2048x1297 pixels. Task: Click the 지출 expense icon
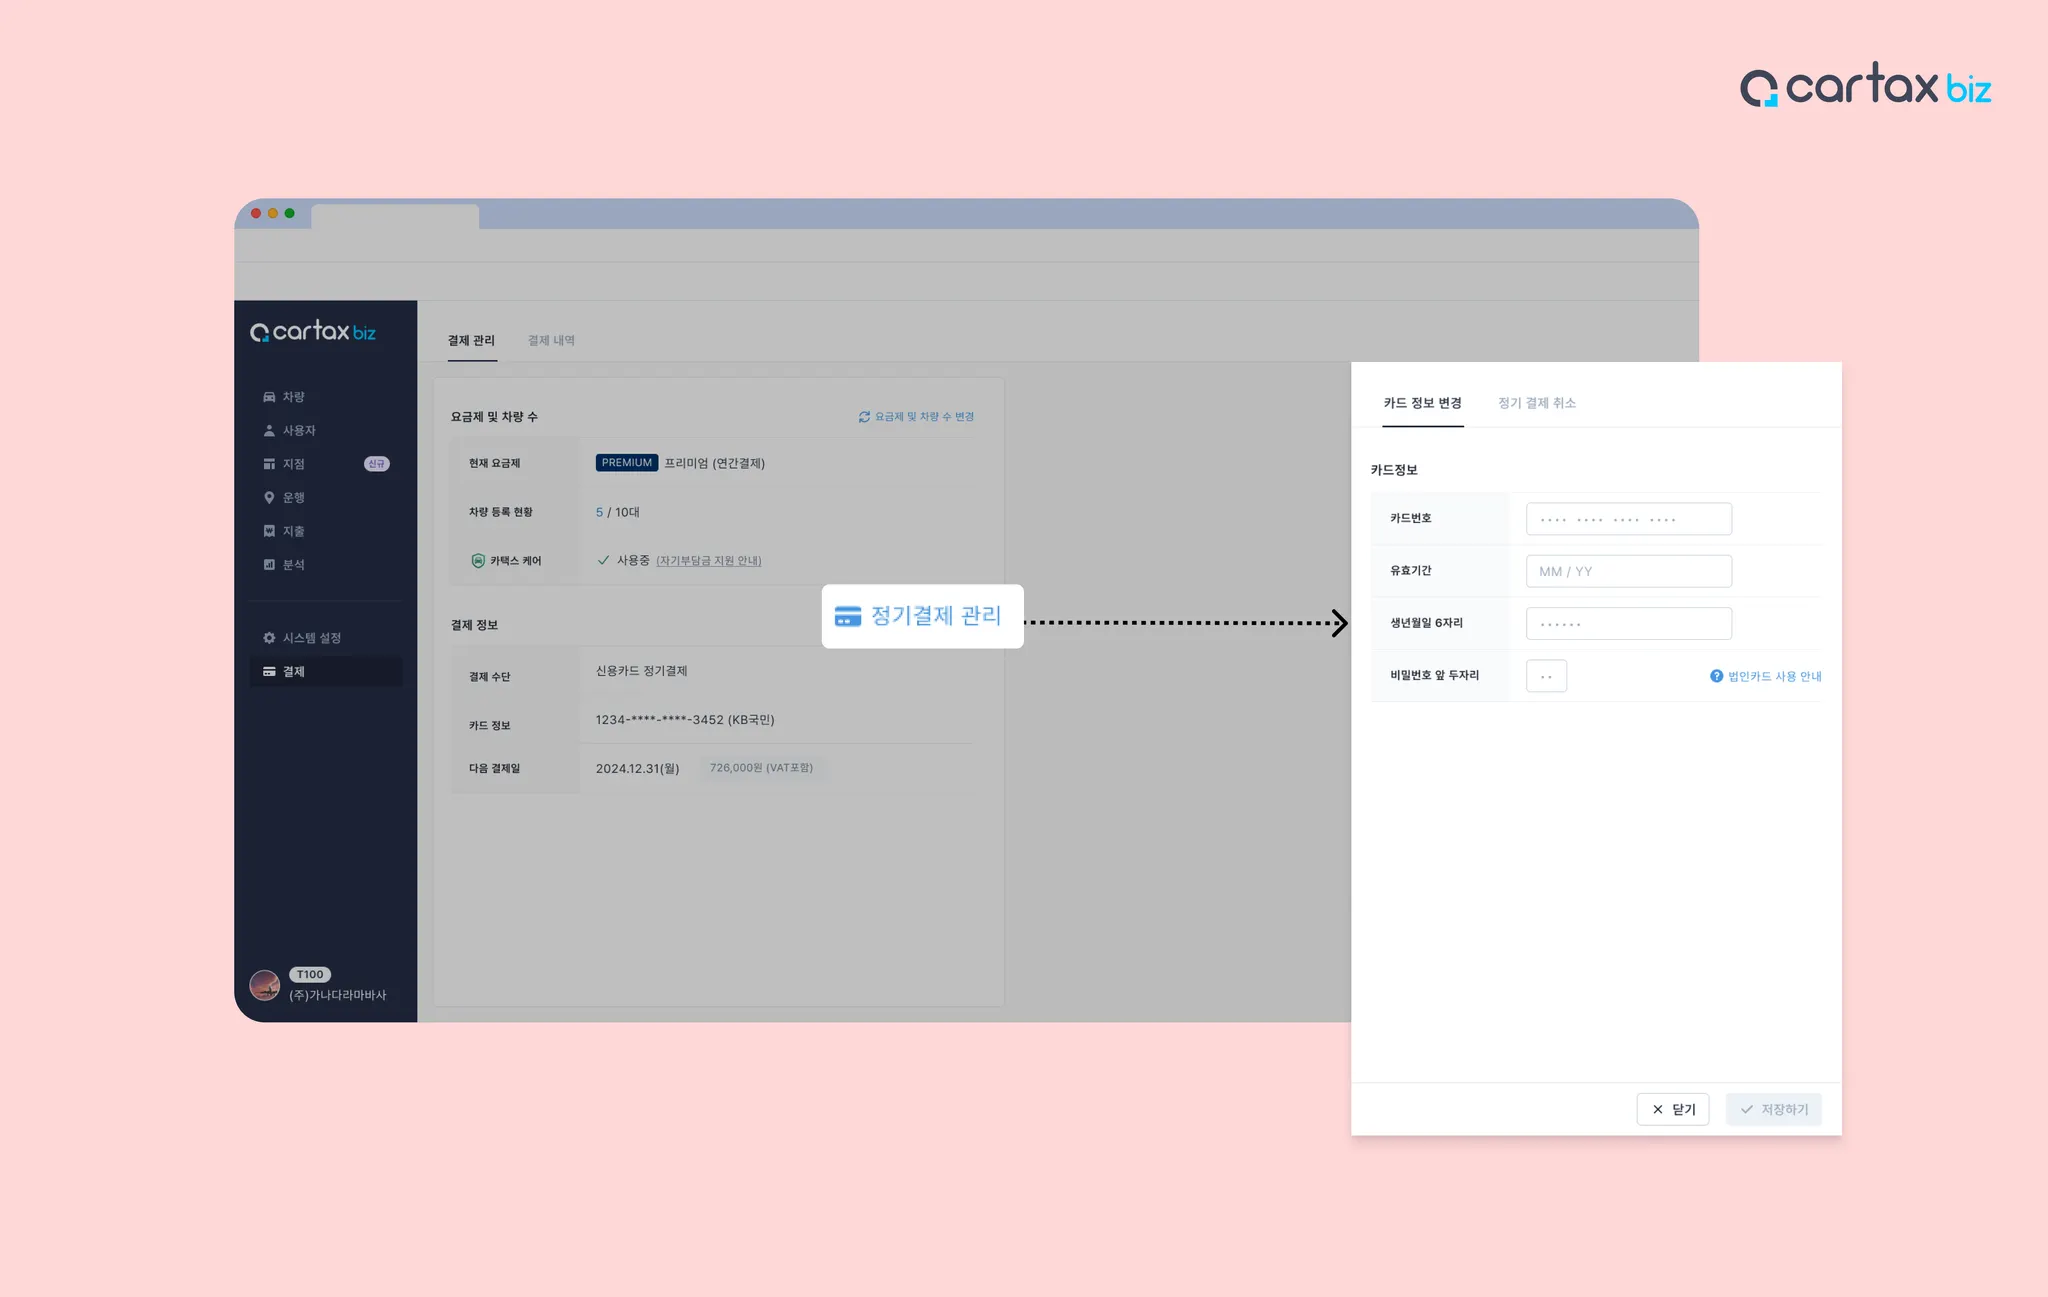click(269, 531)
